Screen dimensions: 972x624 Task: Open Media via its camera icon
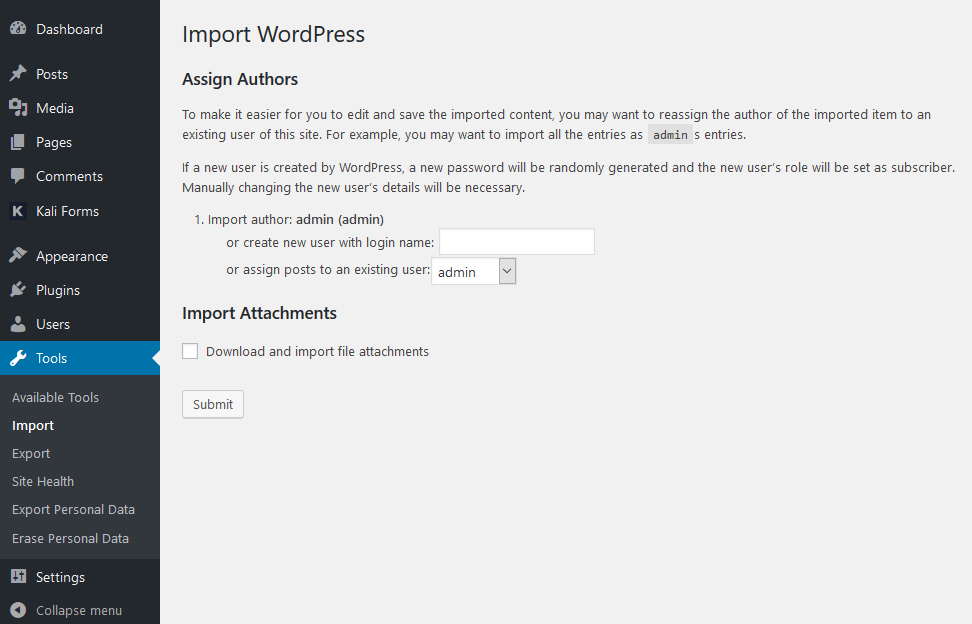(18, 108)
